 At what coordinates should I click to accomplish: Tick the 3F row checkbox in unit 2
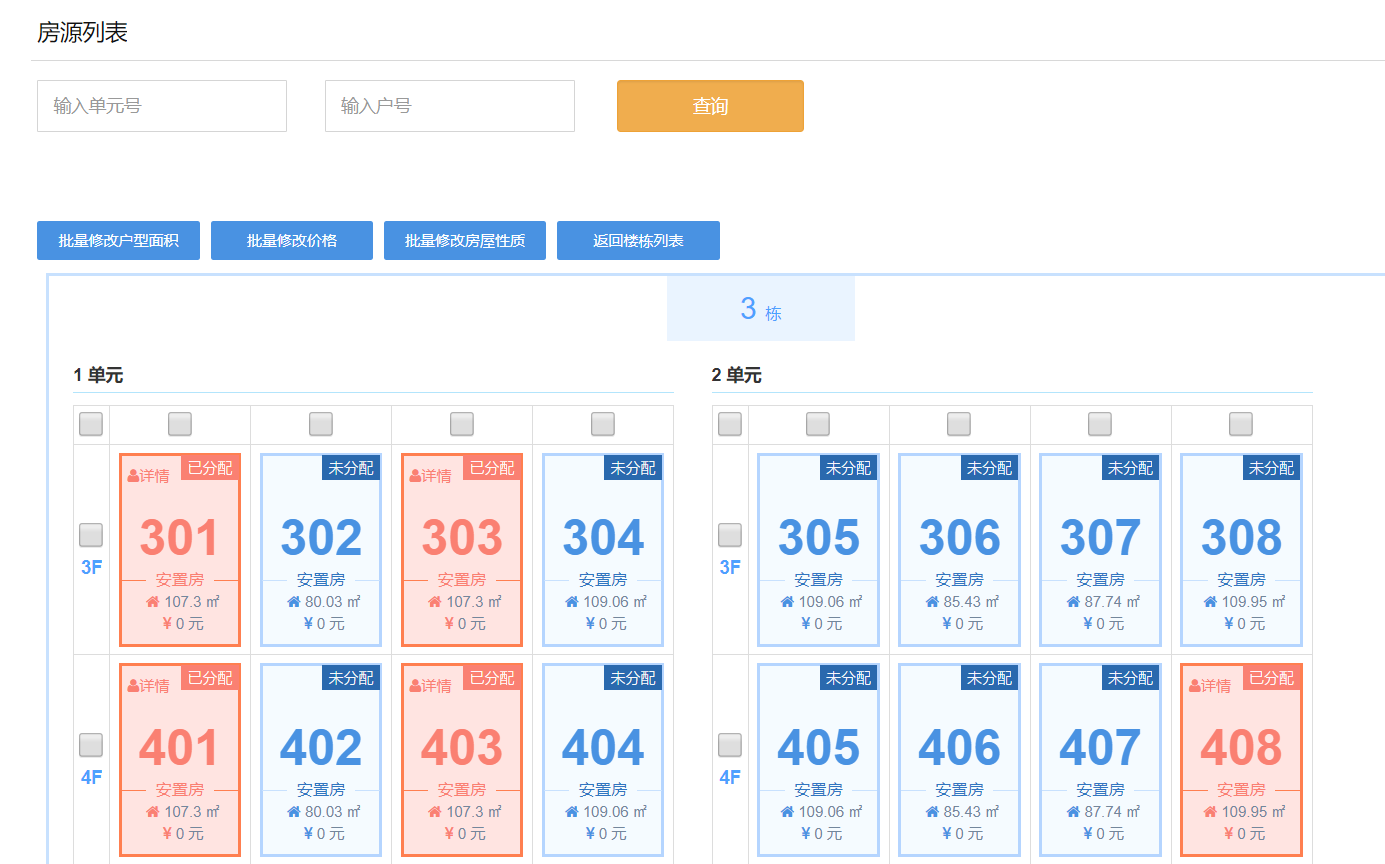tap(730, 535)
